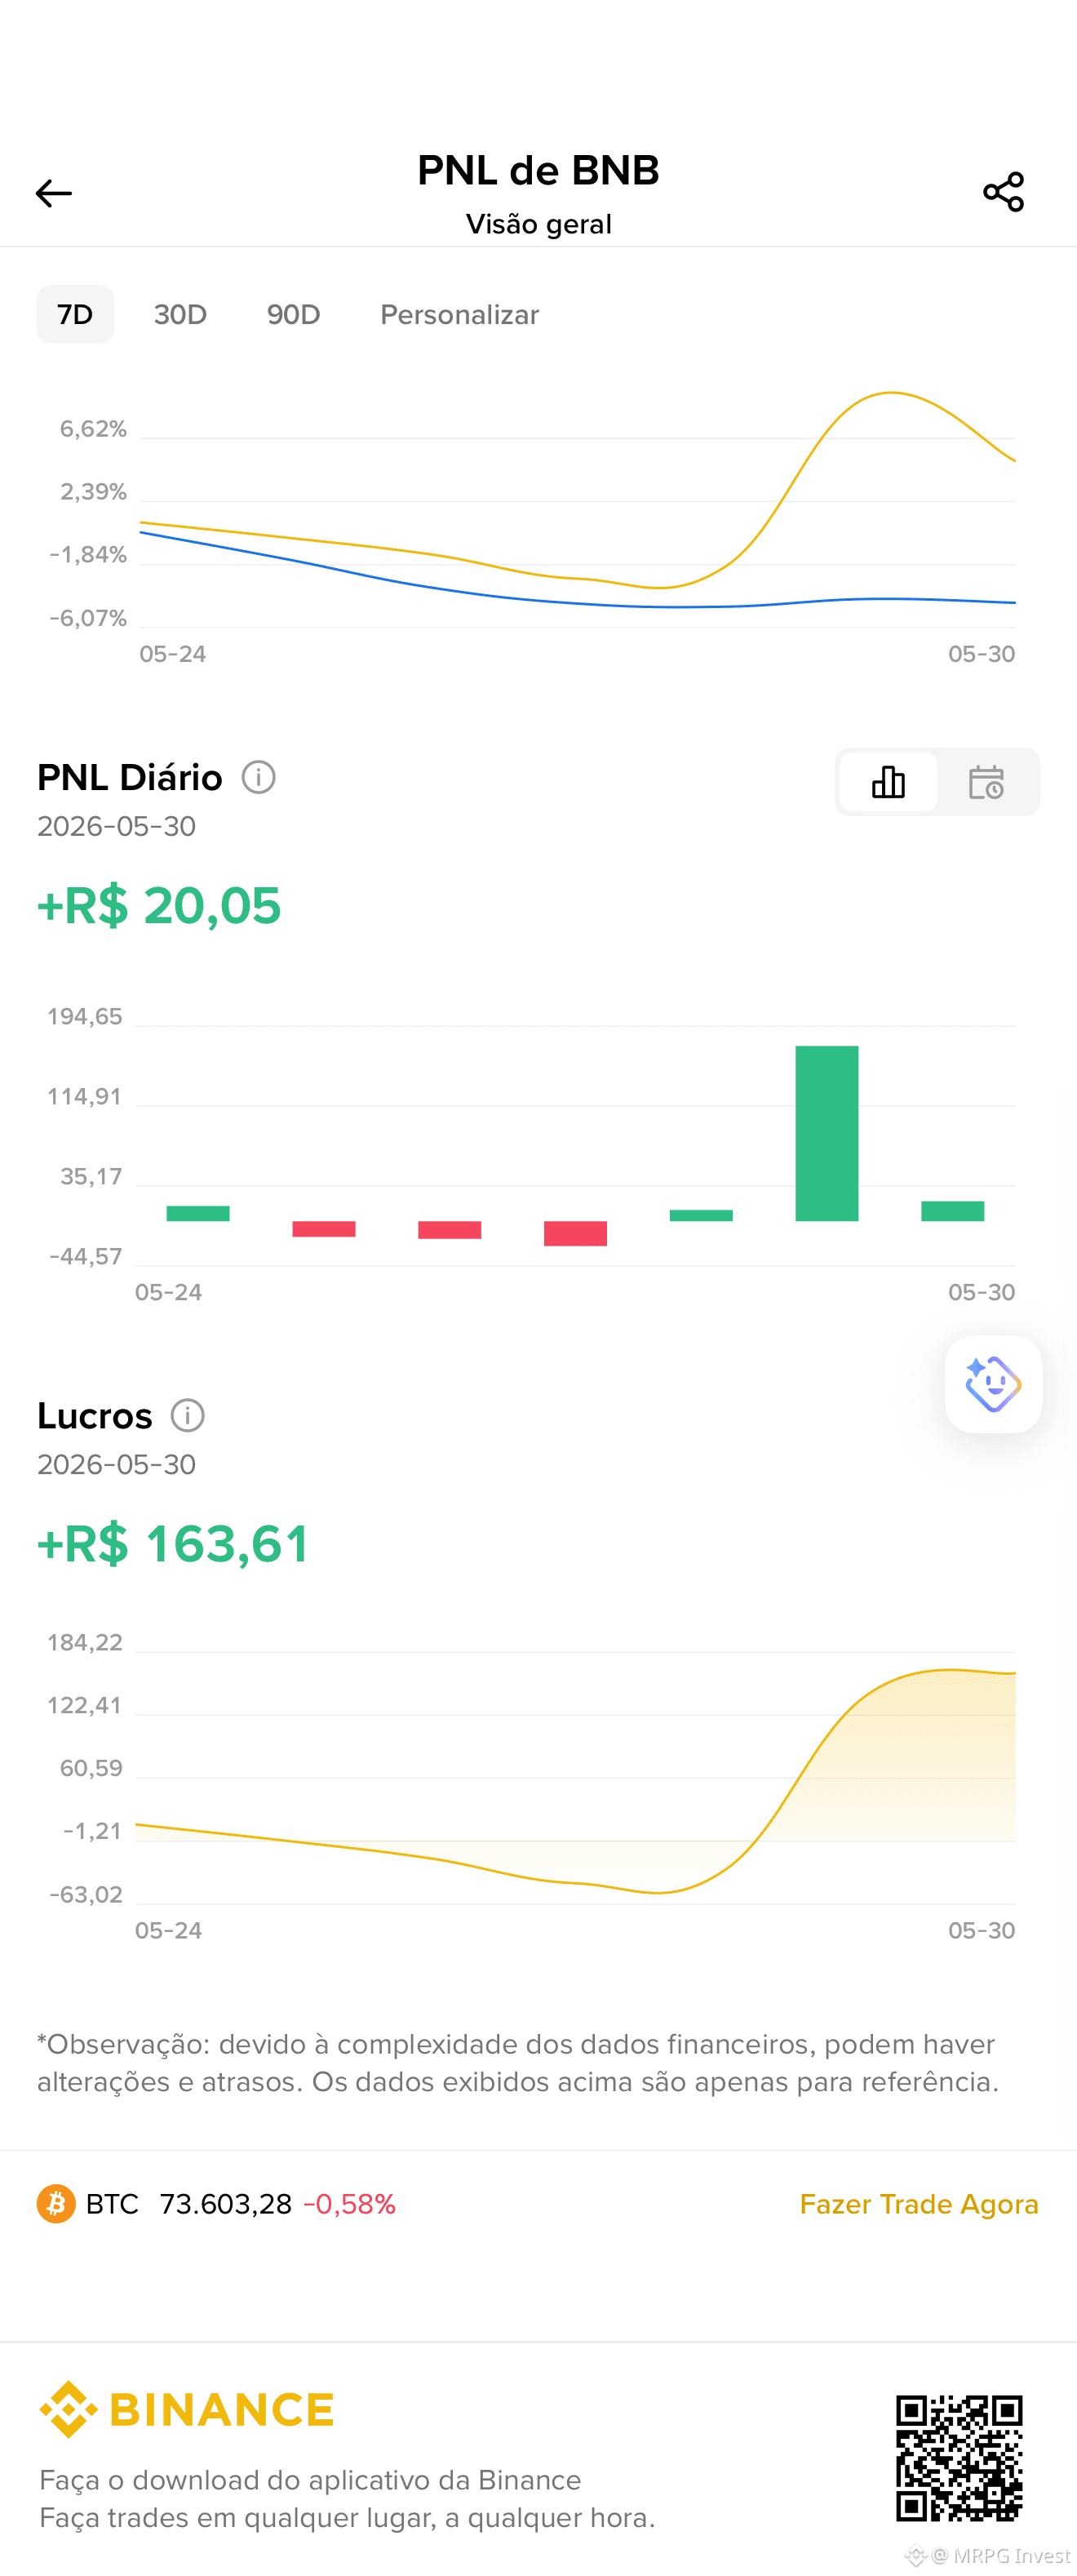Open Lucros info icon
Screen dimensions: 1077x2576
(x=188, y=1415)
